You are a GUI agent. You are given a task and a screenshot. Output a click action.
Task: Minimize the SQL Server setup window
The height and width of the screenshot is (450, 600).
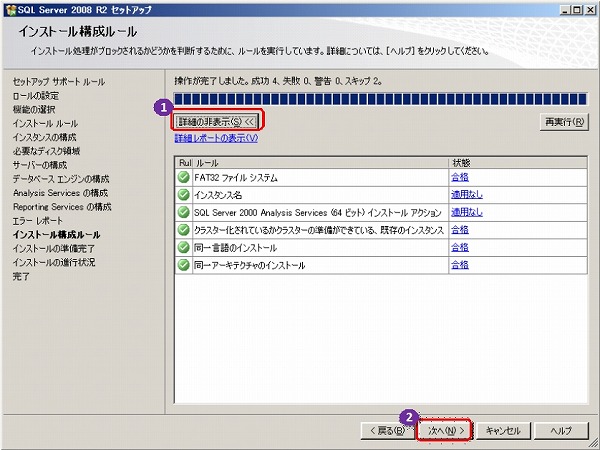point(565,10)
